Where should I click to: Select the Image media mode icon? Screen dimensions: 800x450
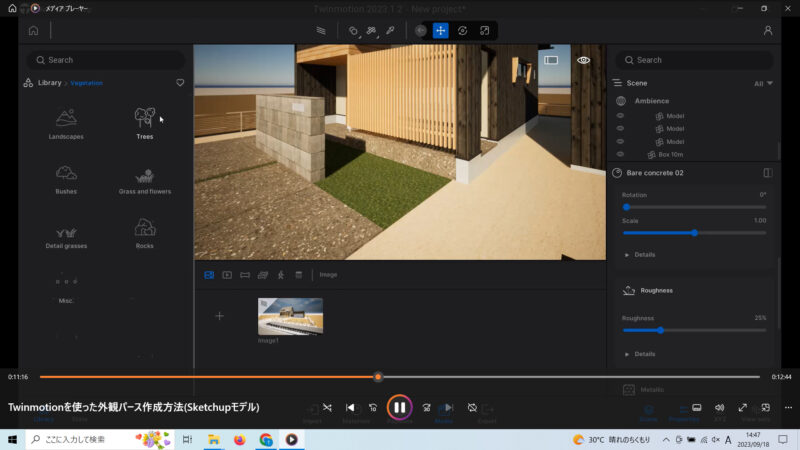[209, 275]
